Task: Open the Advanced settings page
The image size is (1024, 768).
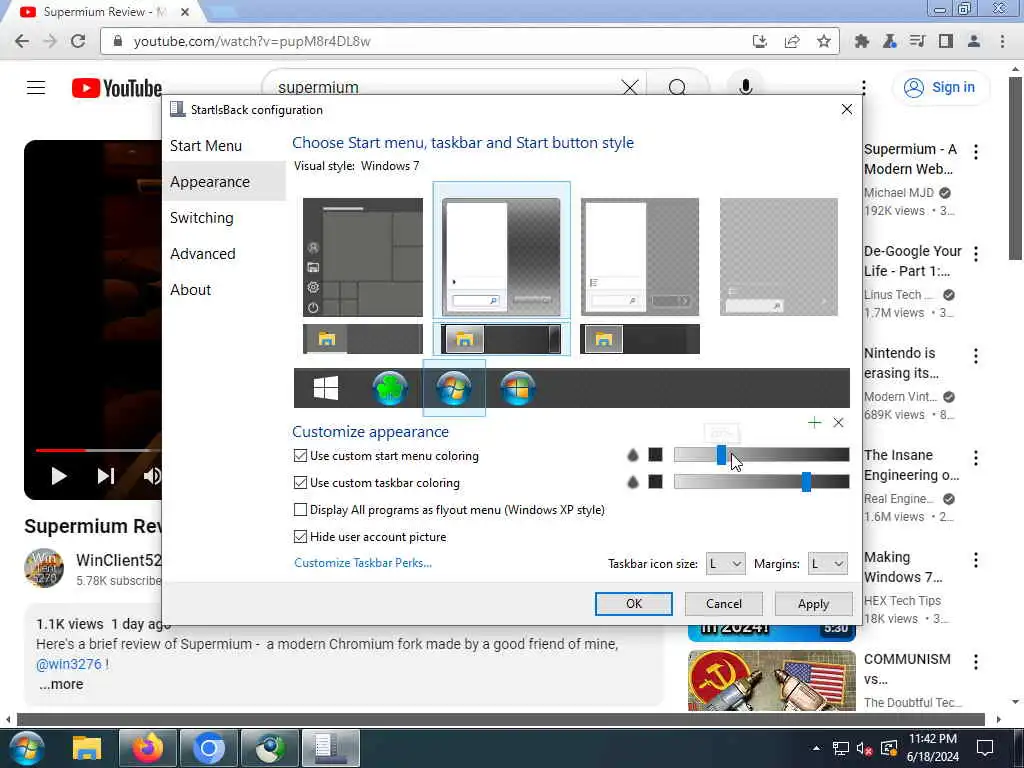Action: [202, 253]
